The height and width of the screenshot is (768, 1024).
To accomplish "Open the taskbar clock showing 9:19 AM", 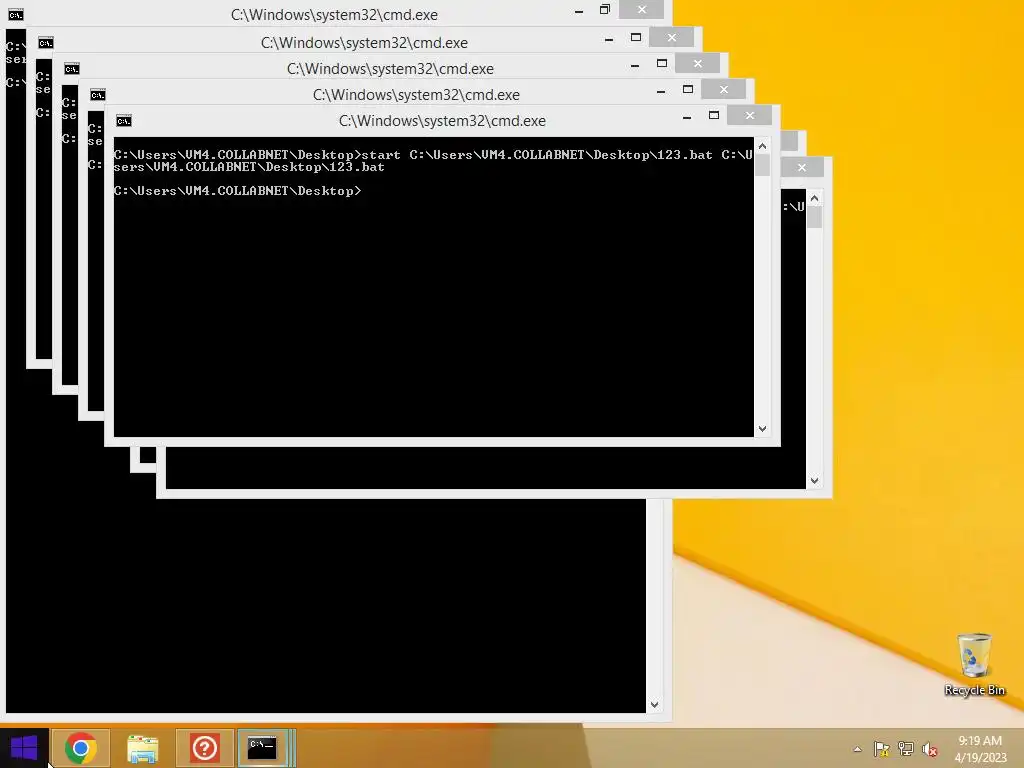I will (980, 749).
